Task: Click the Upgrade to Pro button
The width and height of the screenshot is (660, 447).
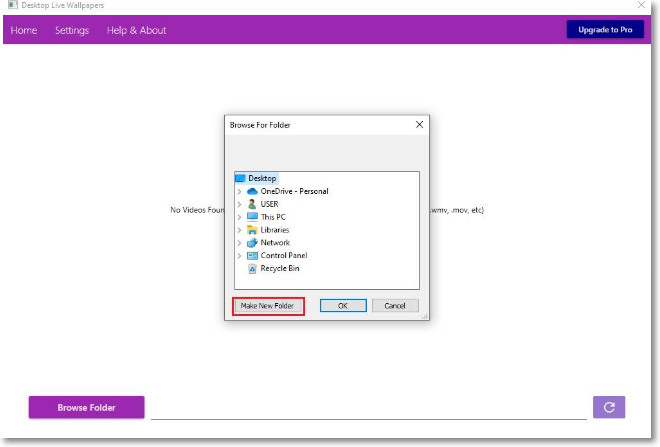Action: [605, 29]
